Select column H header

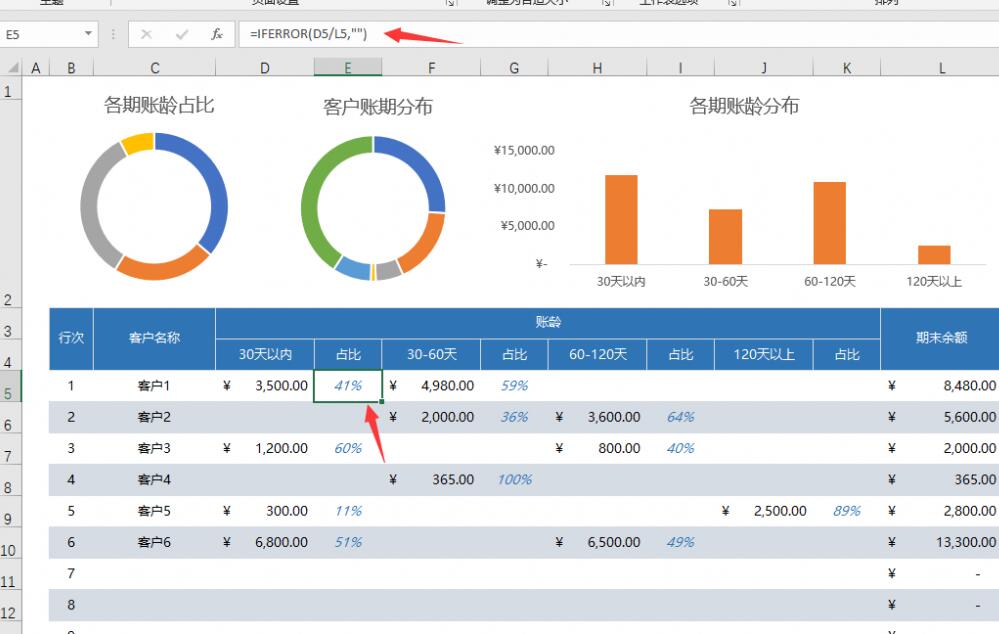597,68
